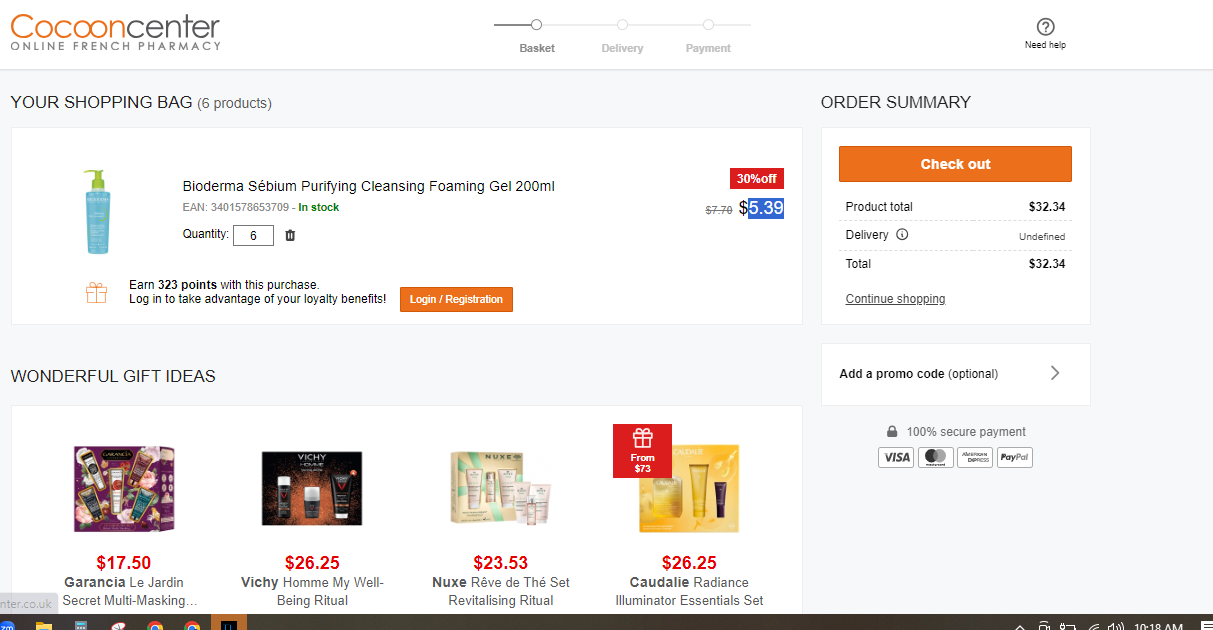Click the red gift 'From $73' badge

642,451
